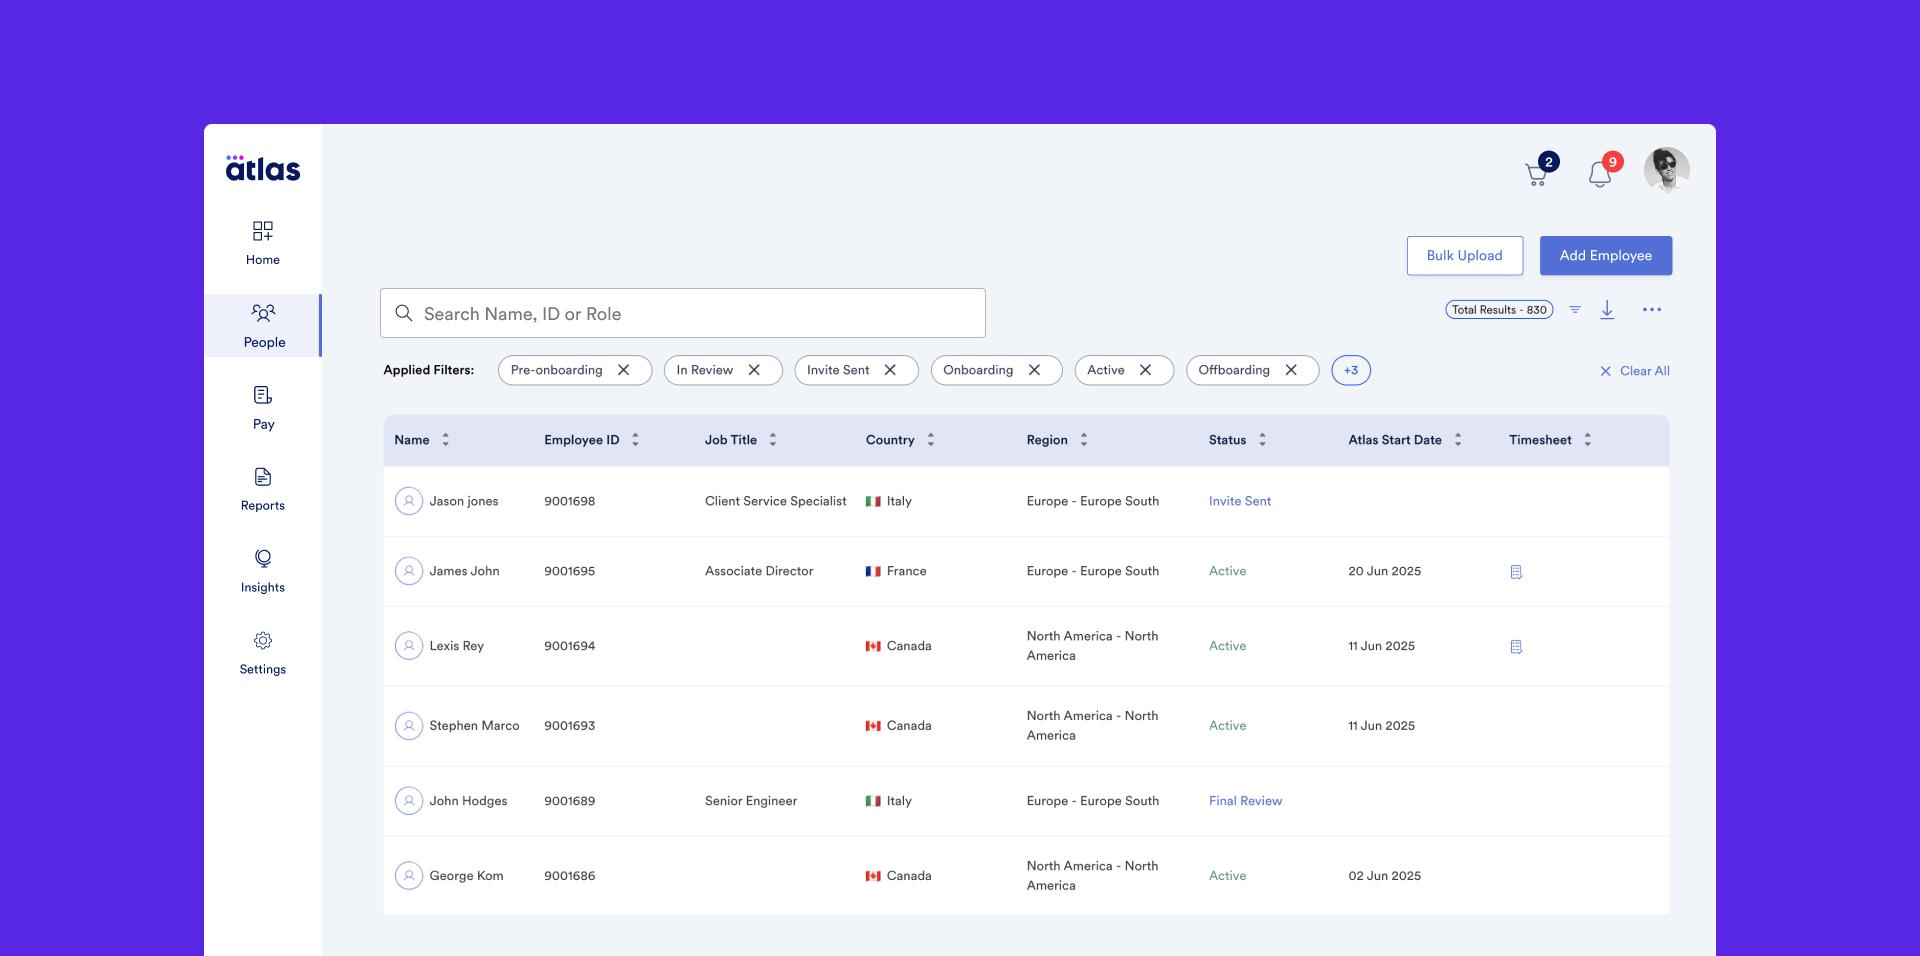Click the Bulk Upload button
The image size is (1920, 956).
pos(1464,256)
